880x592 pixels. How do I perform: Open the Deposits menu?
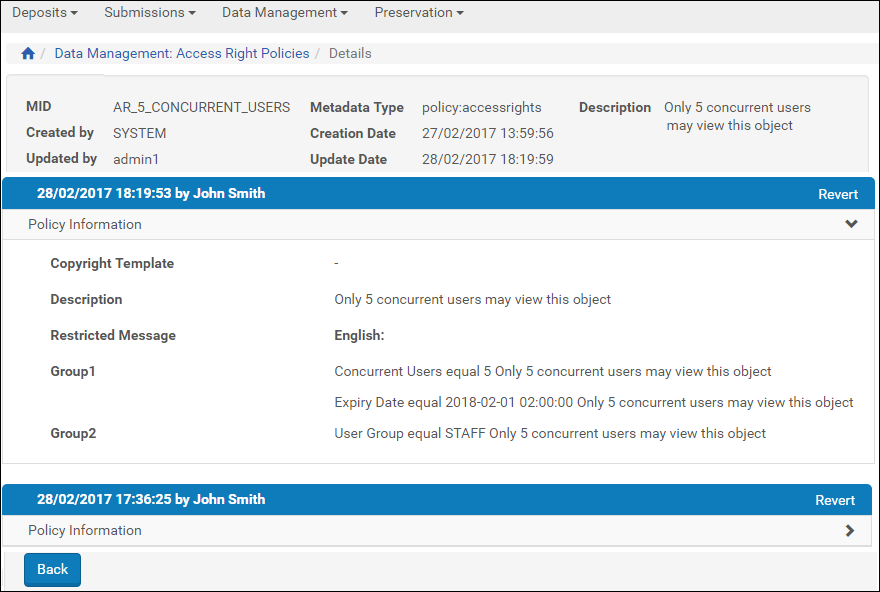(44, 13)
